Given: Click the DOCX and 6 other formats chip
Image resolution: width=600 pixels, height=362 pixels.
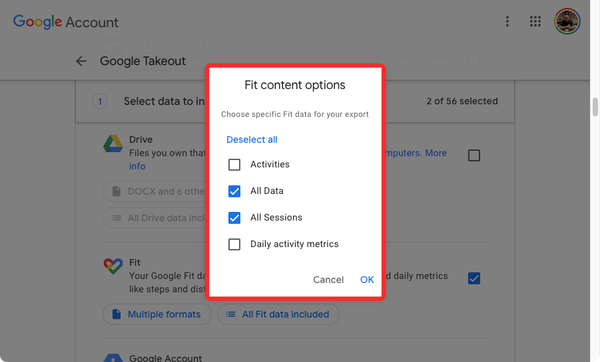Looking at the screenshot, I should click(x=155, y=191).
